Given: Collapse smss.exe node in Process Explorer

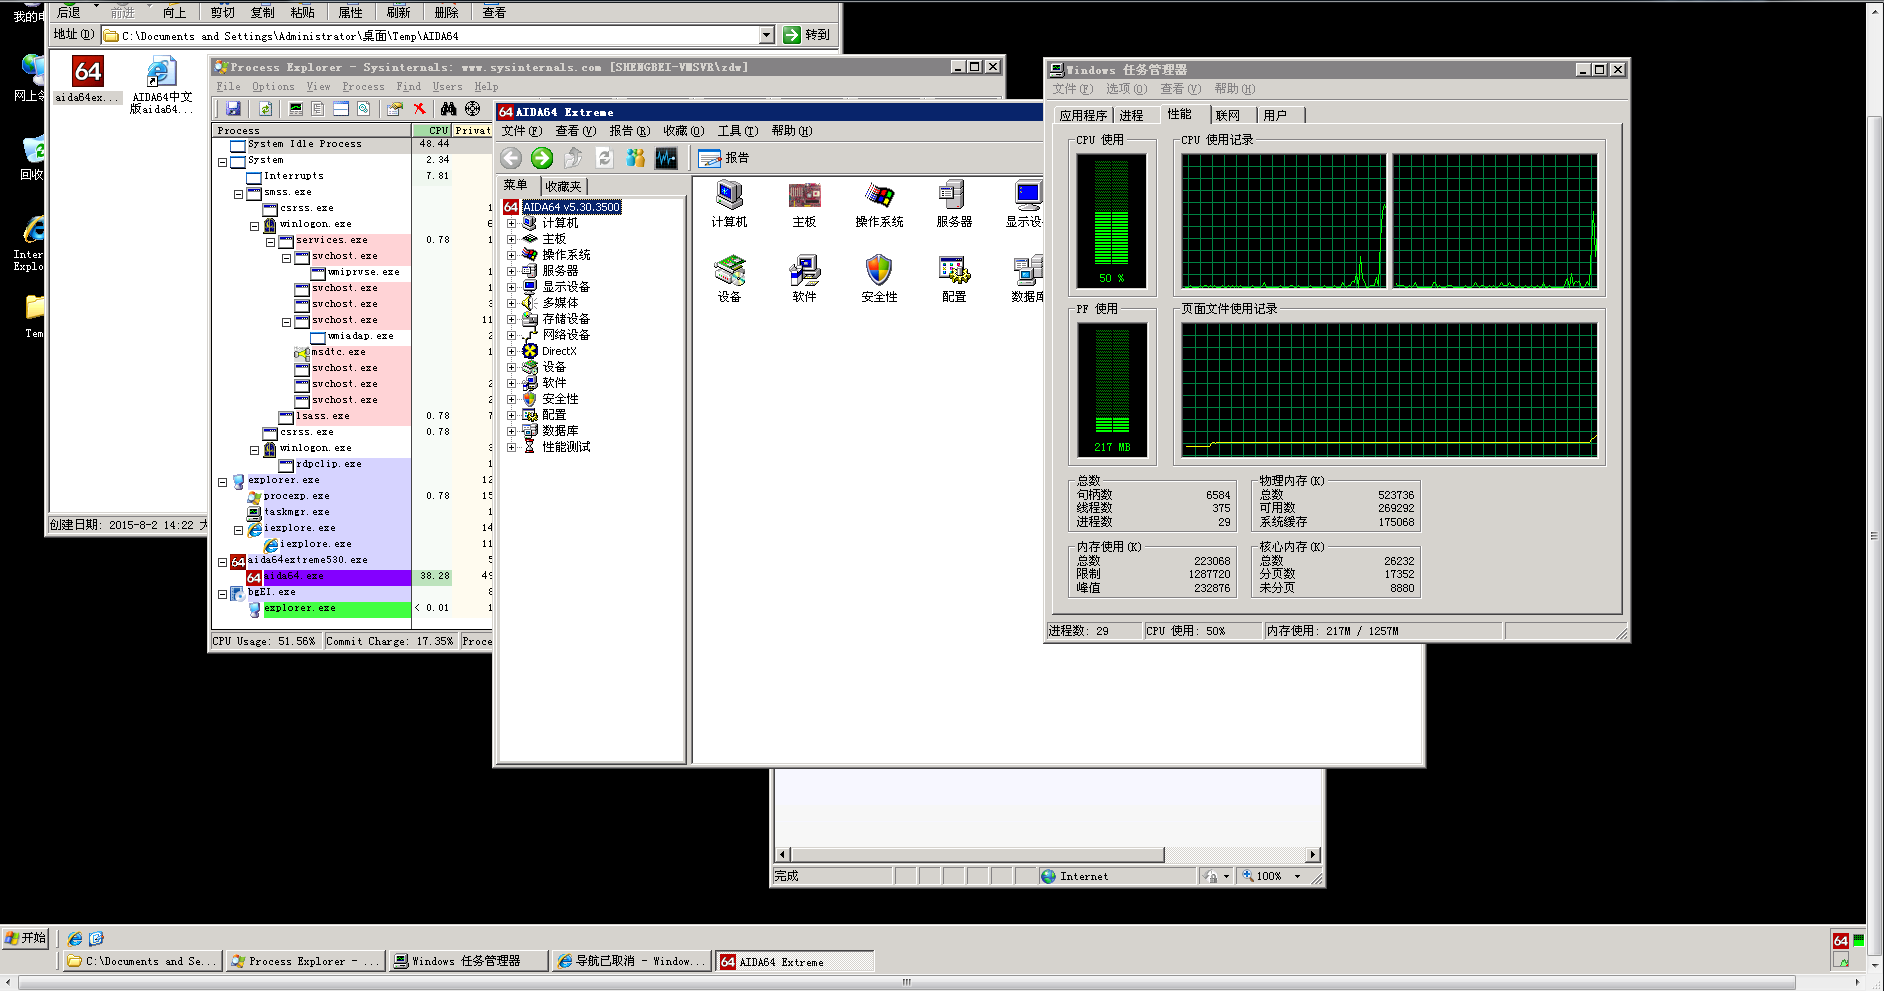Looking at the screenshot, I should 238,194.
